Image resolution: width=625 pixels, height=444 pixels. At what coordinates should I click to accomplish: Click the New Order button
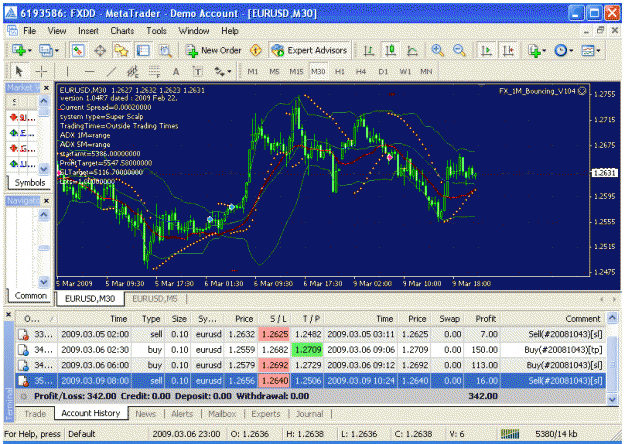click(x=214, y=51)
